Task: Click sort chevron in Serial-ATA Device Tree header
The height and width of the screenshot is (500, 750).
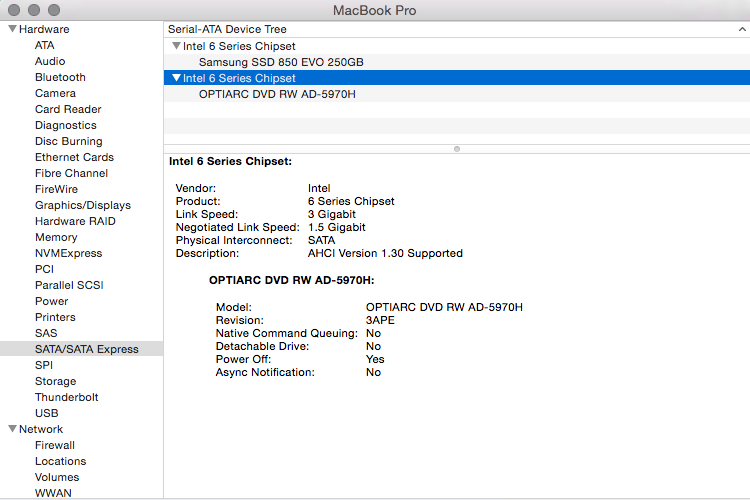Action: click(742, 29)
